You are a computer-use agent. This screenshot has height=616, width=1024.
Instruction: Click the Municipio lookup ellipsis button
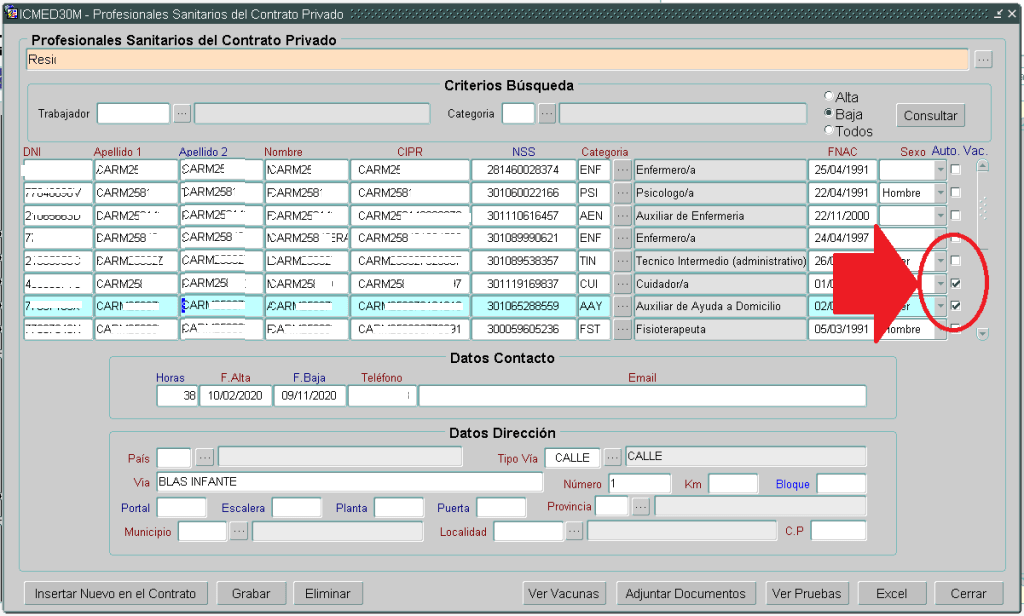[x=239, y=532]
